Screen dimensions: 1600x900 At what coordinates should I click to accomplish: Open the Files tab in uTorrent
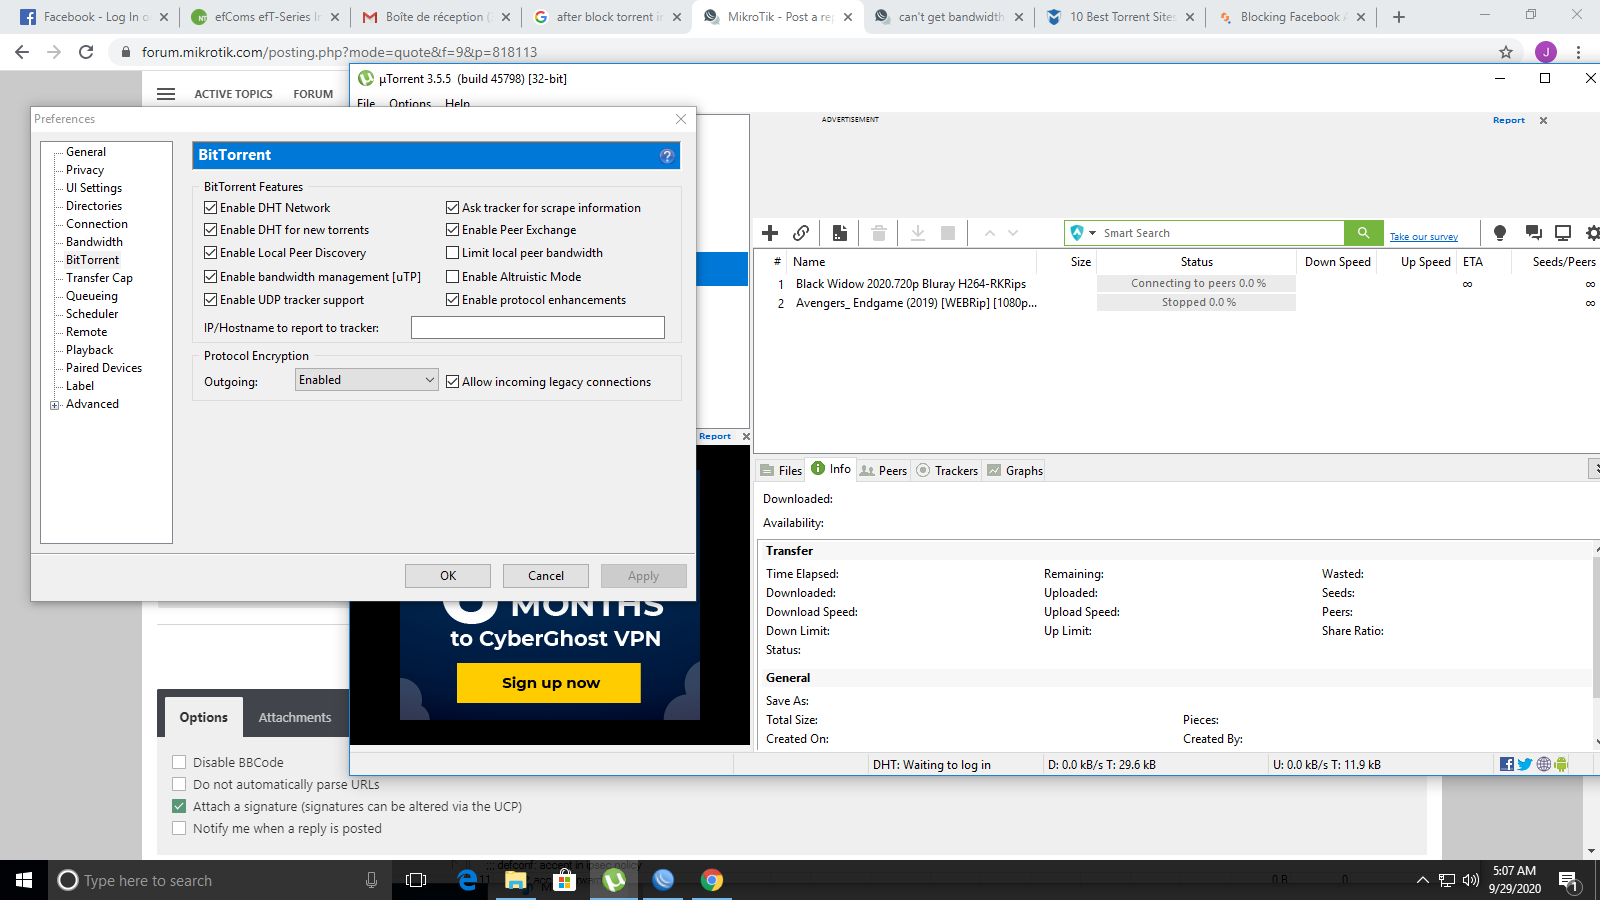[x=781, y=471]
